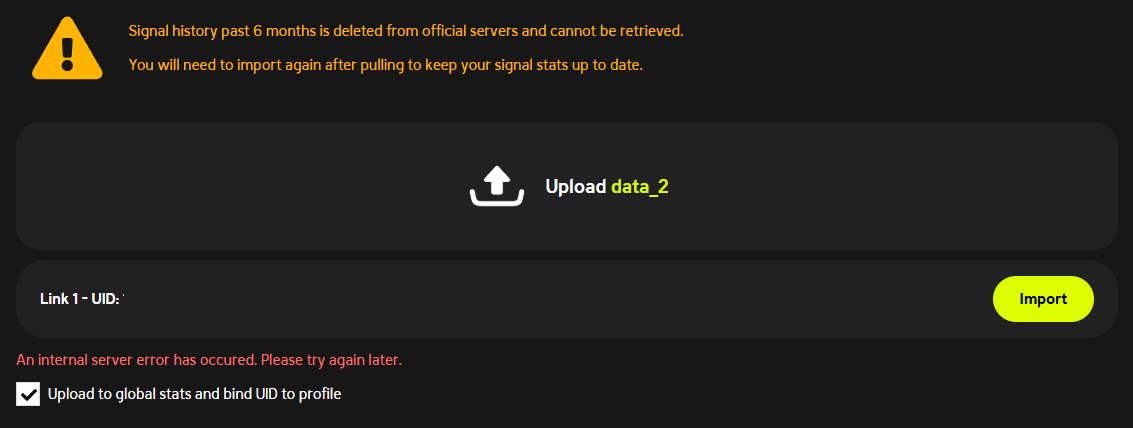Click the 'Link 1 - UID:' label

point(79,299)
